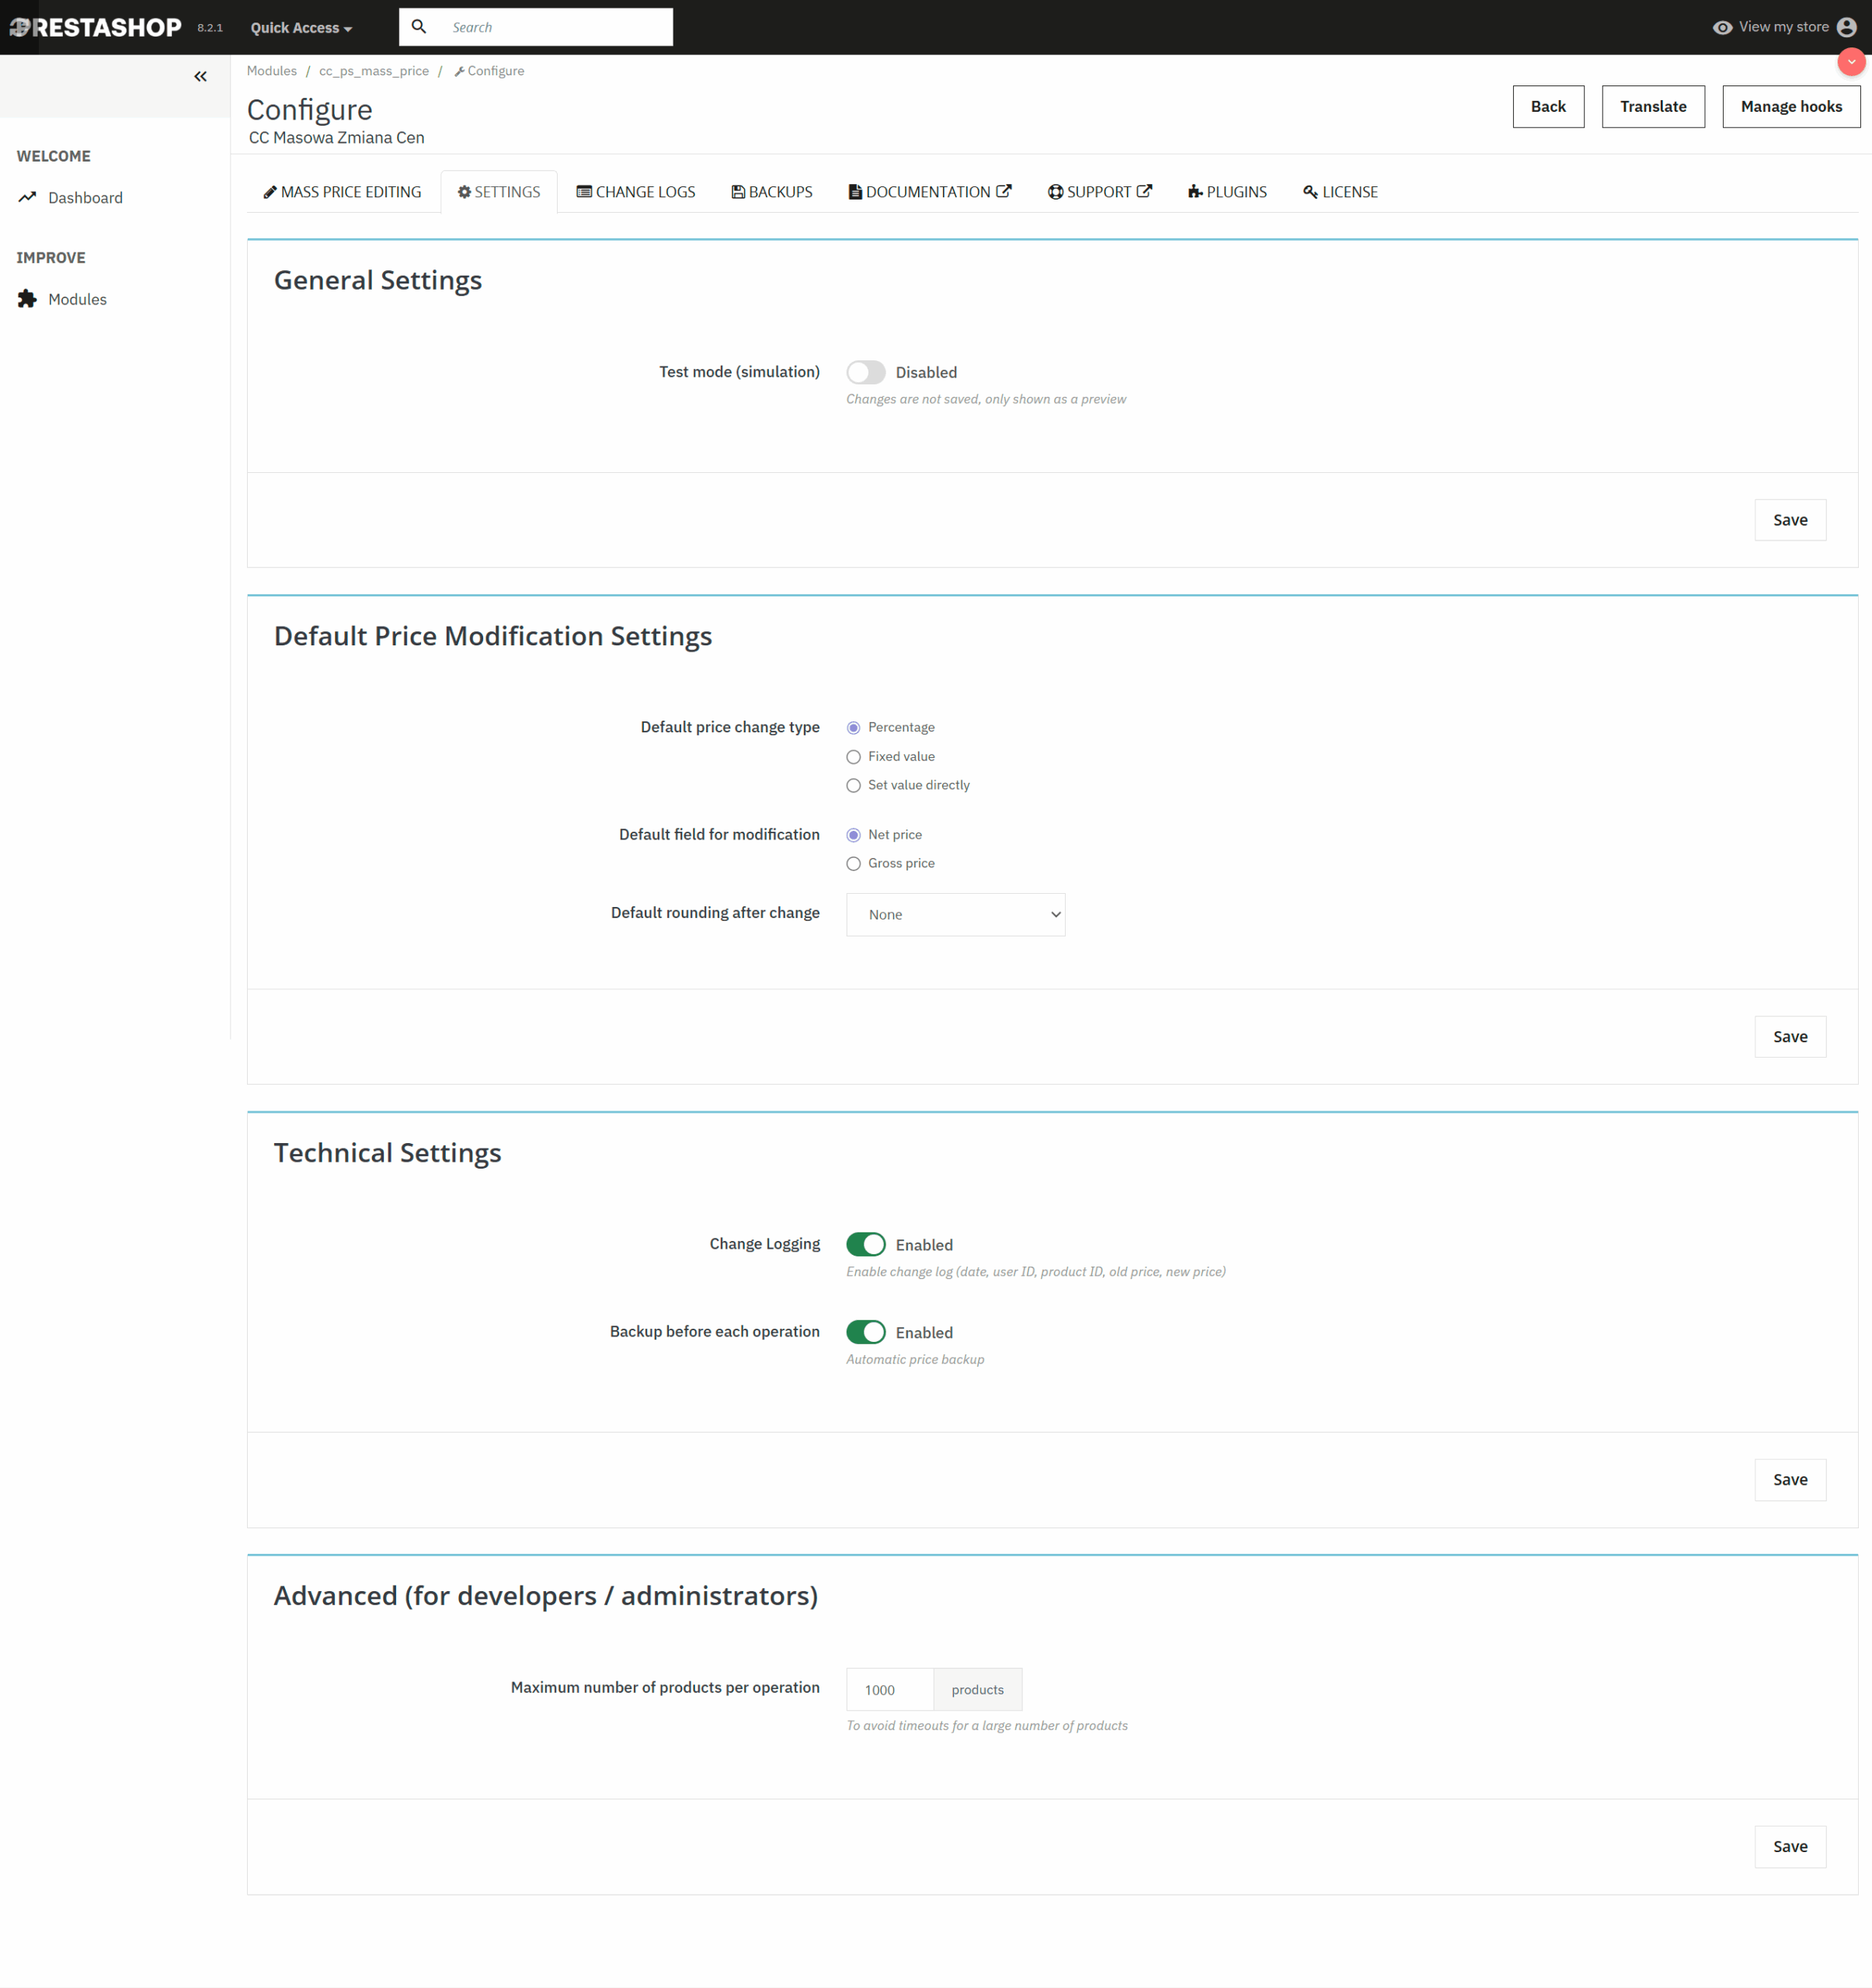Save the General Settings section
Screen dimensions: 1872x1988
[1789, 520]
